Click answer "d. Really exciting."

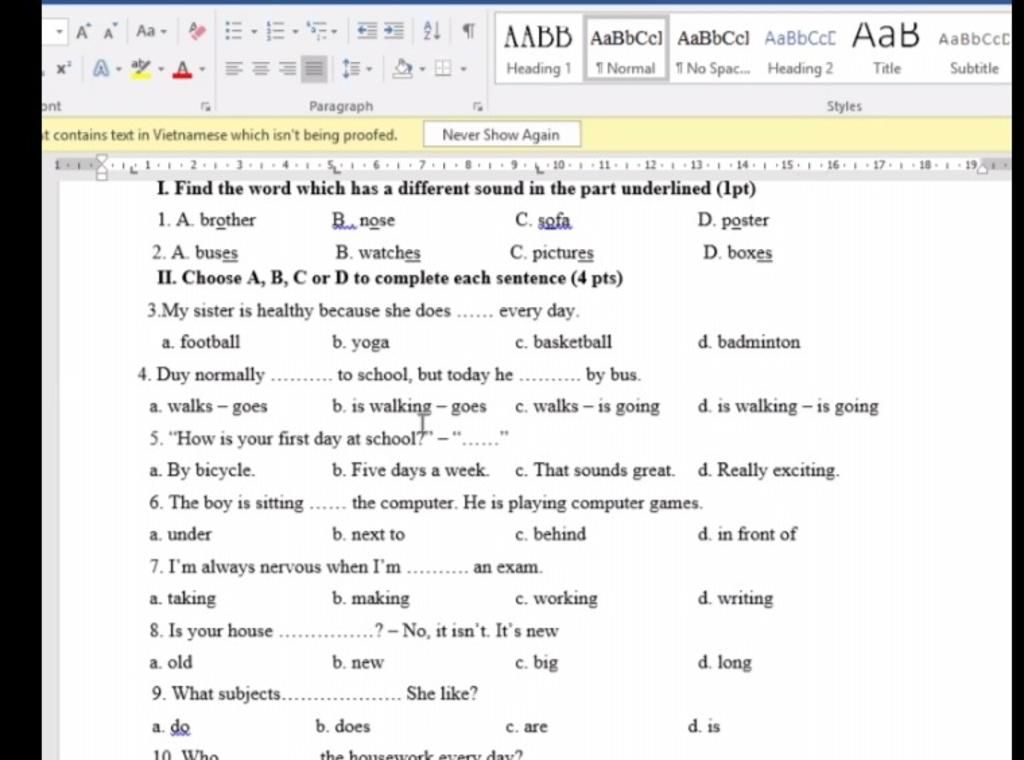(768, 470)
